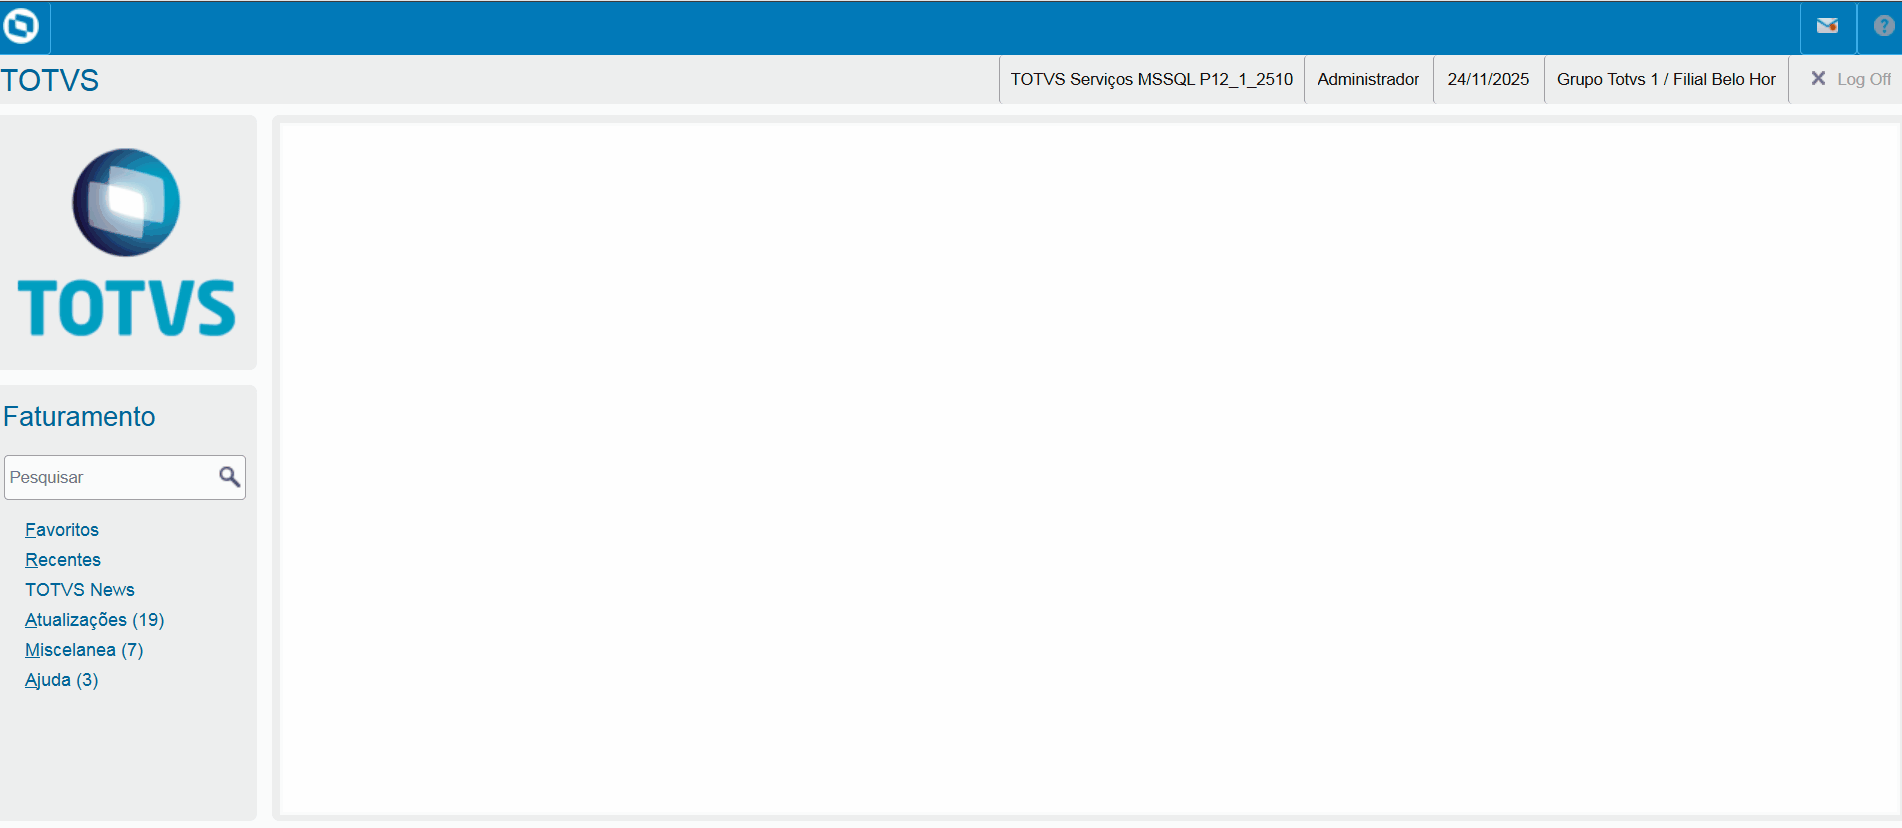Click Grupo Totvs 1 / Filial Belo Hor

point(1666,79)
